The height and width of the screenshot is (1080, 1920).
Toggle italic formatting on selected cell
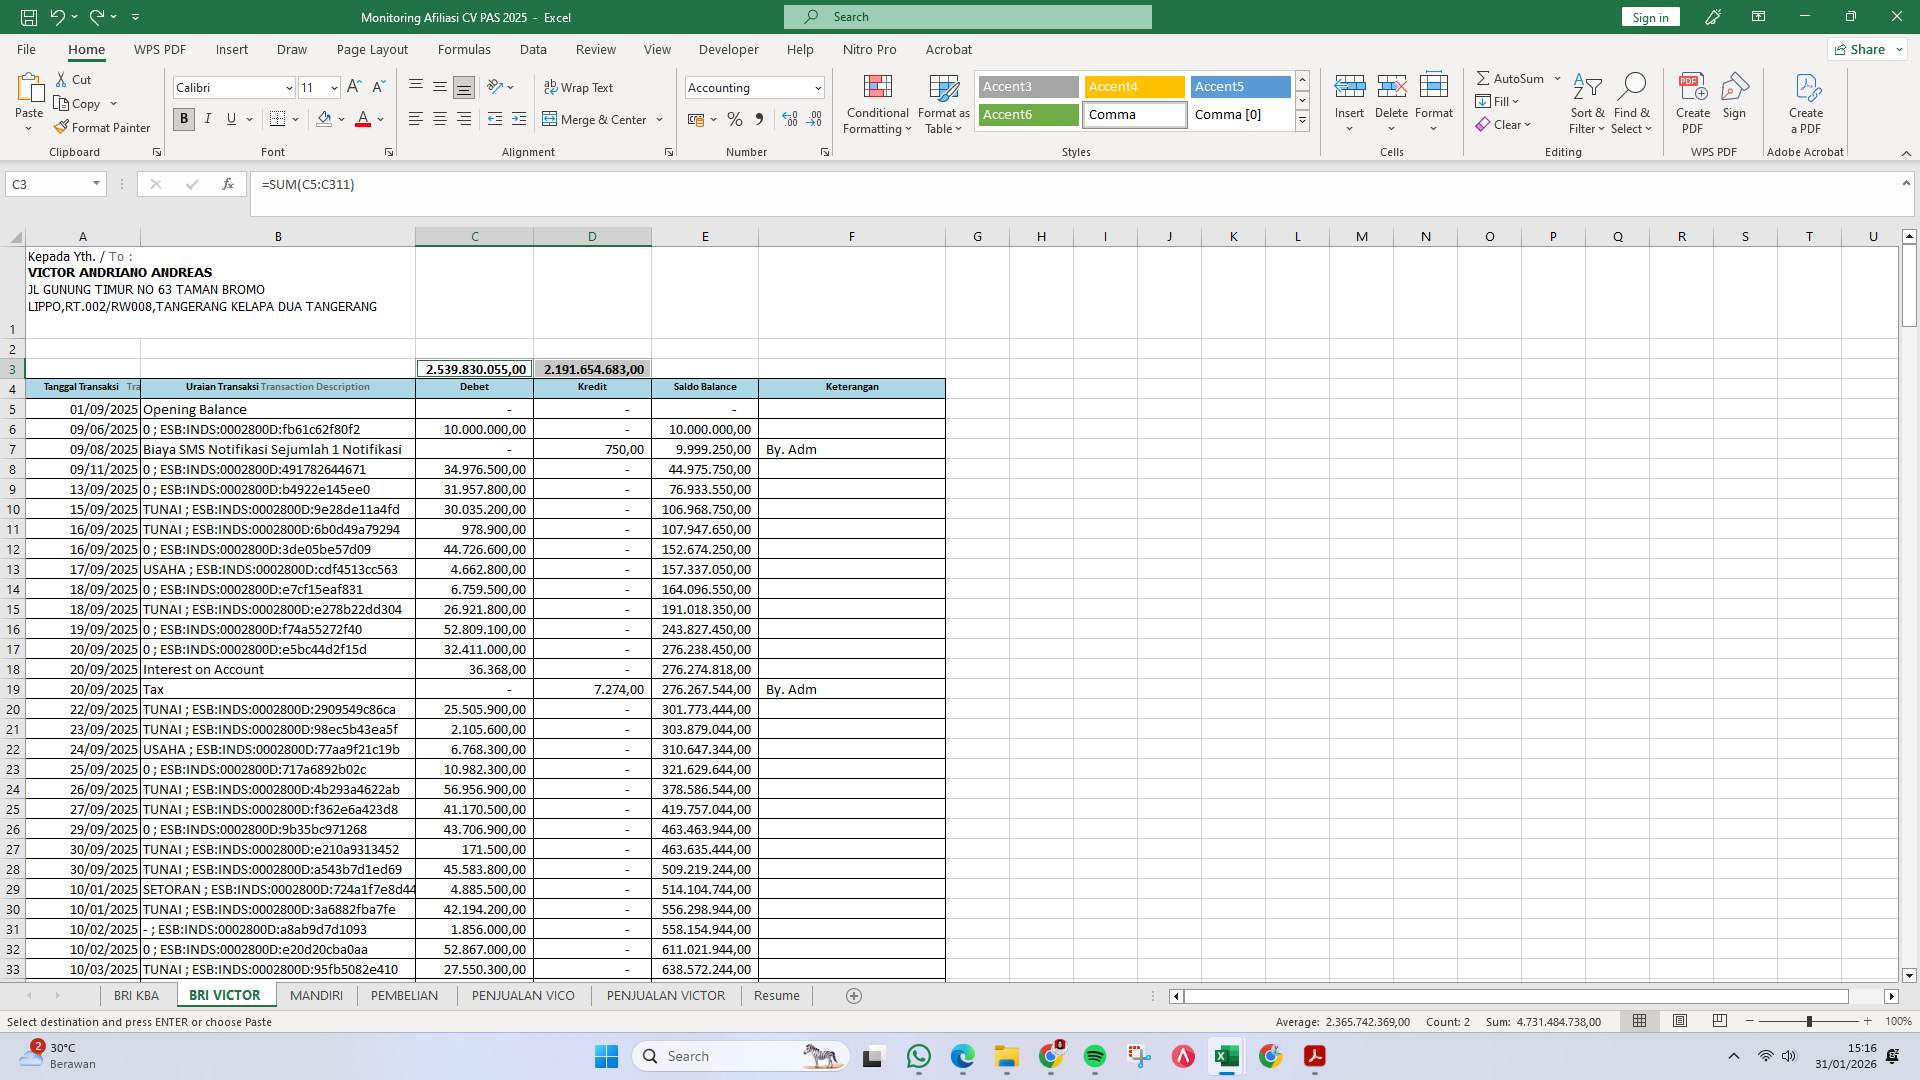pos(208,118)
